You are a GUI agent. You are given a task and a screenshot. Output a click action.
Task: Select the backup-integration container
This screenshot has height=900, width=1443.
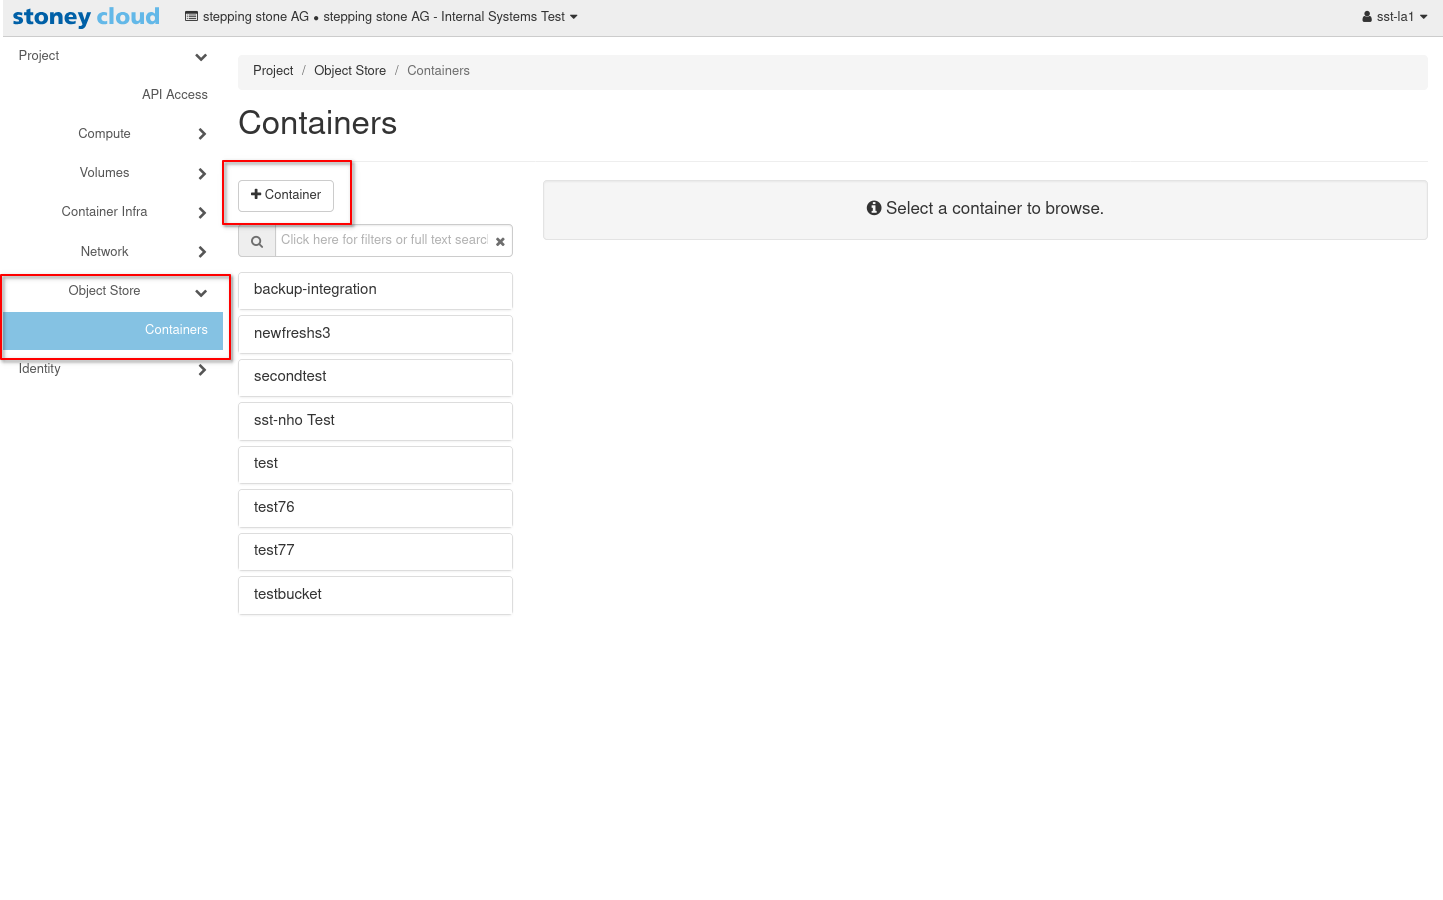pyautogui.click(x=375, y=290)
